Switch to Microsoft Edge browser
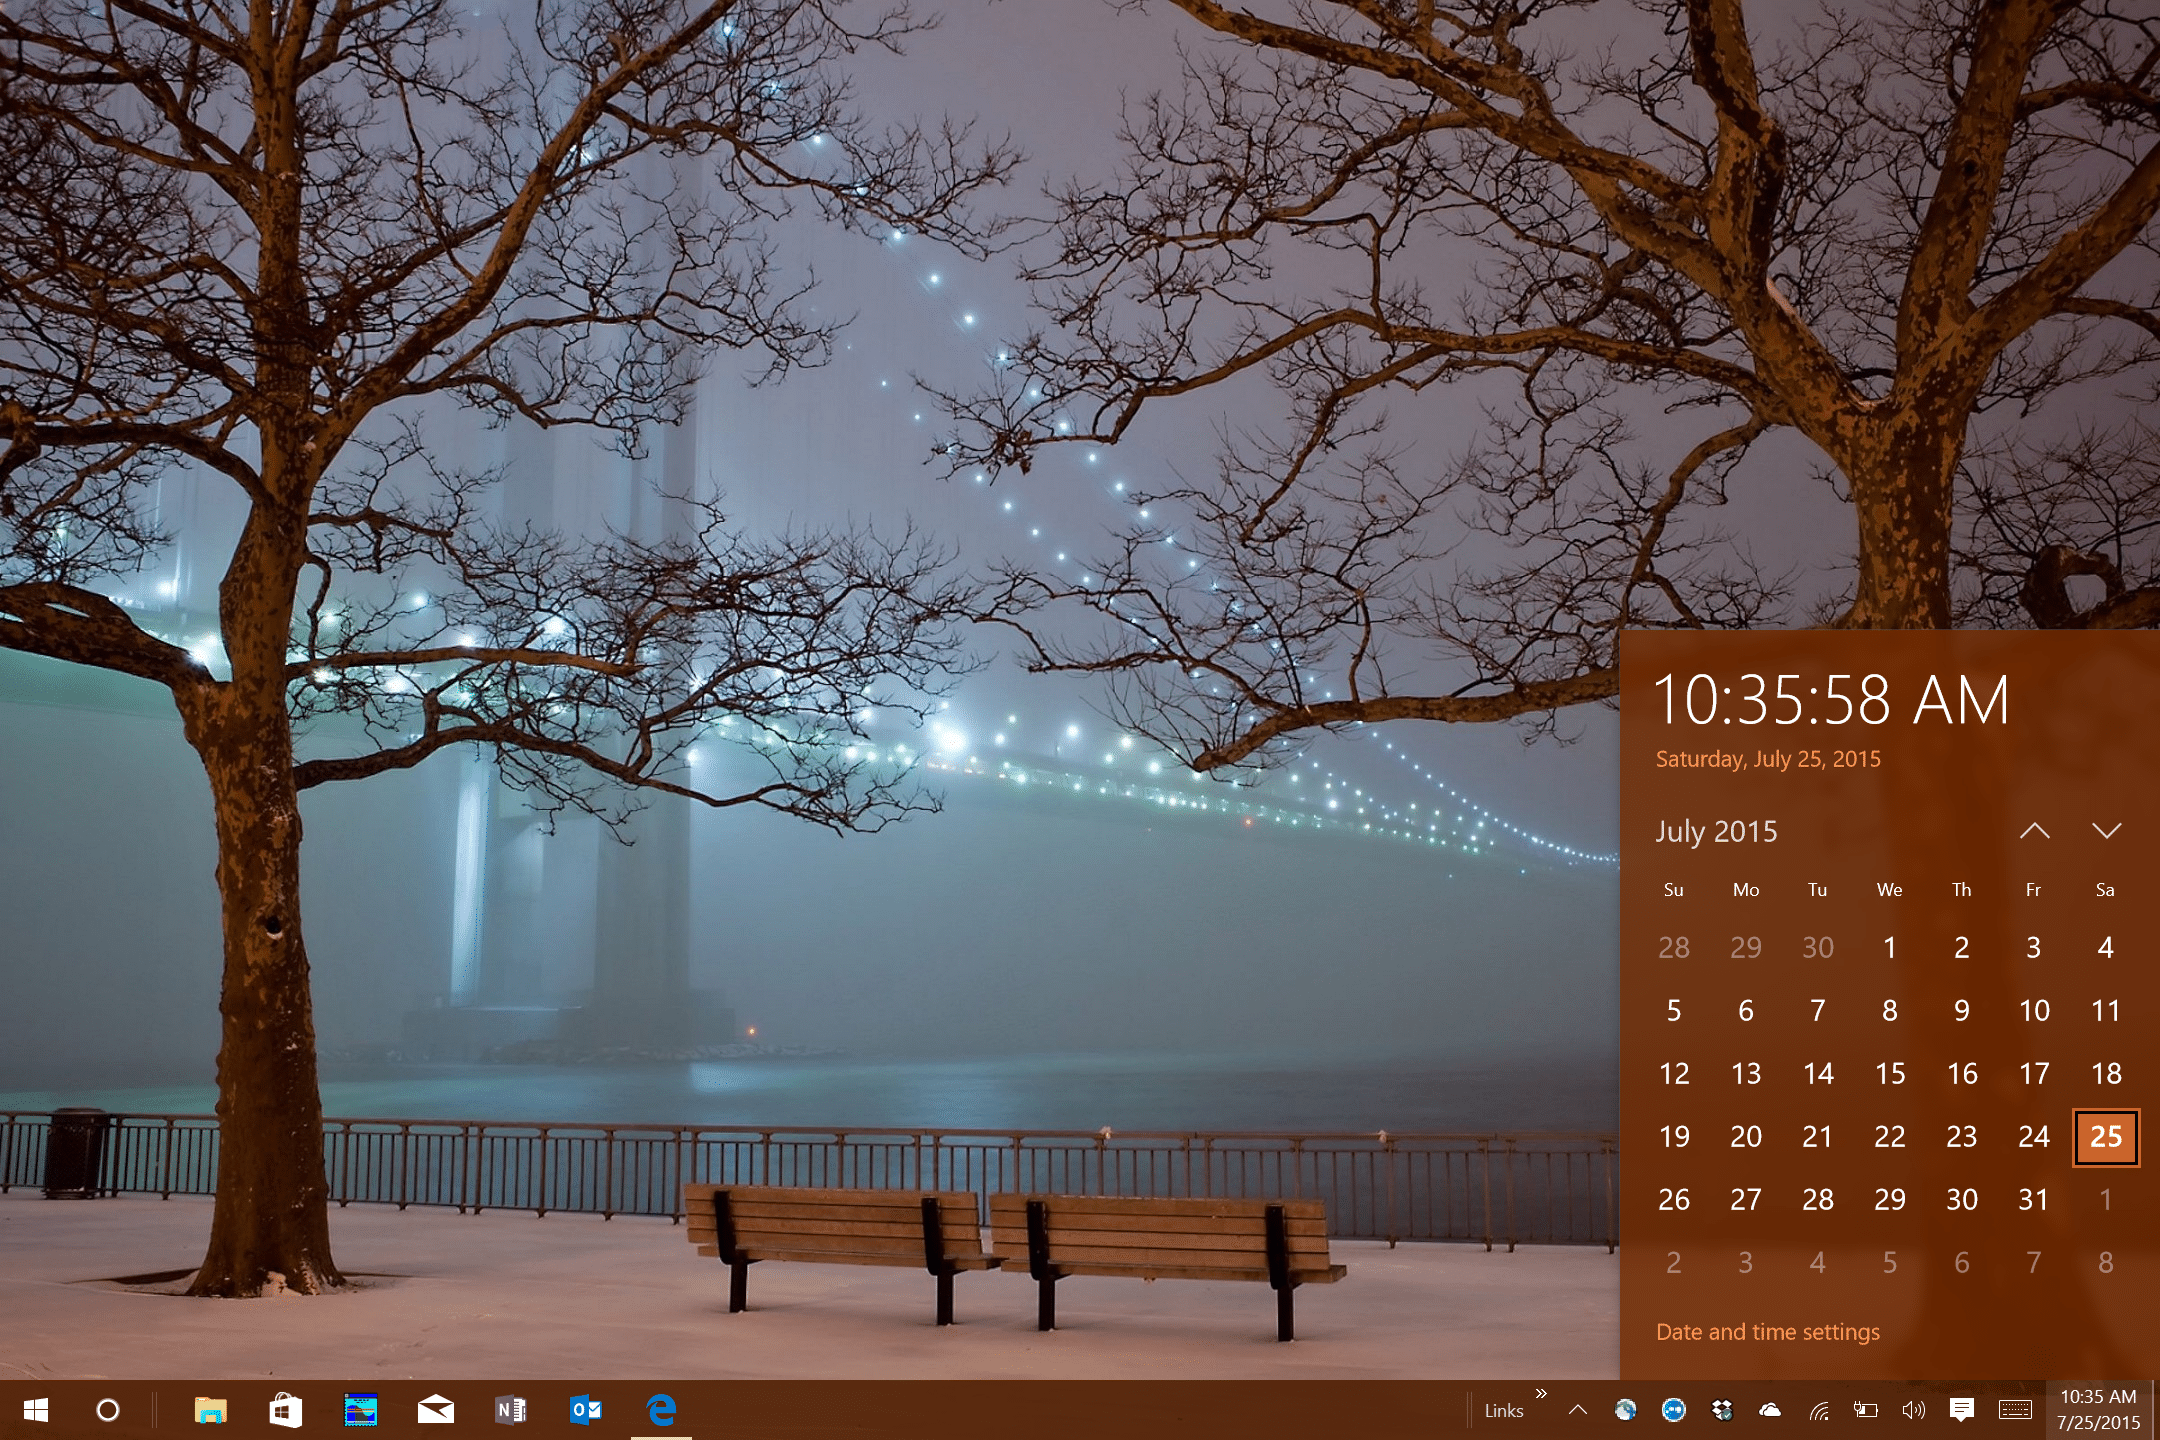The height and width of the screenshot is (1440, 2160). point(661,1410)
